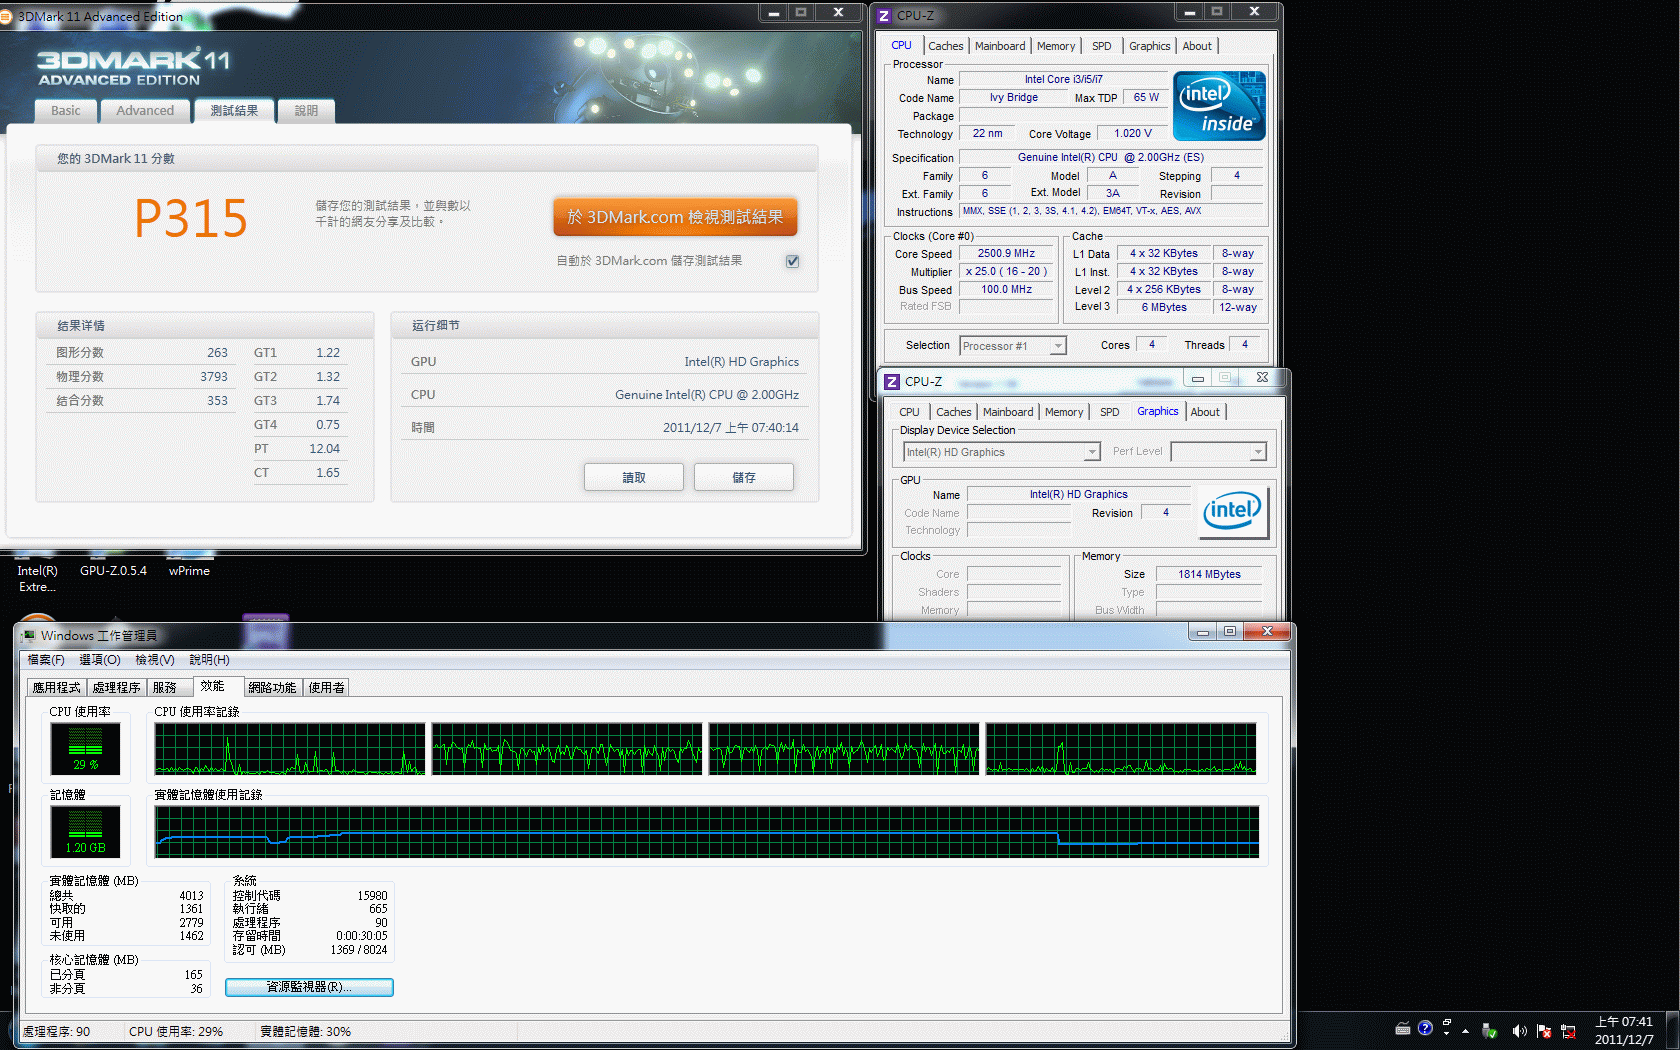Open the Action Center flag icon
Screen dimensions: 1680x1050
coord(1543,1030)
